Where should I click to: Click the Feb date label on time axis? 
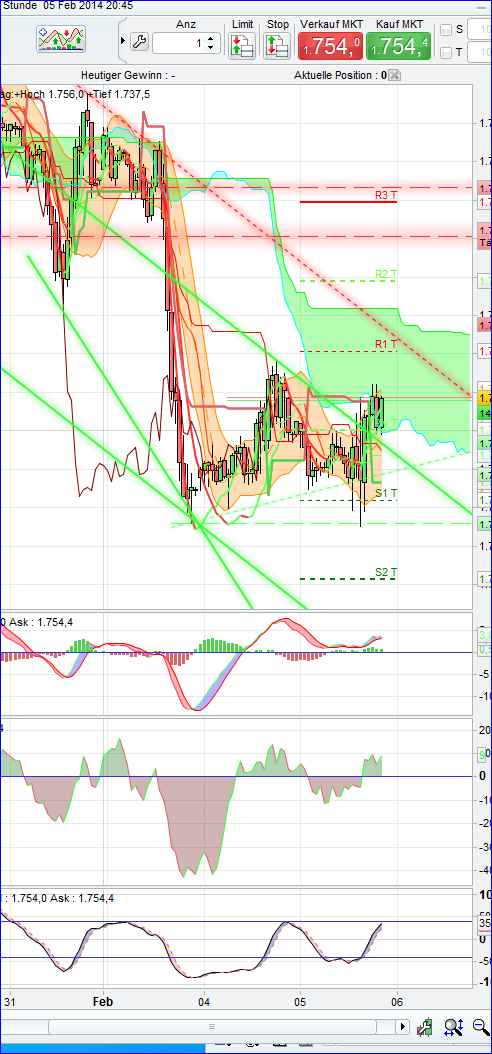(x=103, y=1001)
